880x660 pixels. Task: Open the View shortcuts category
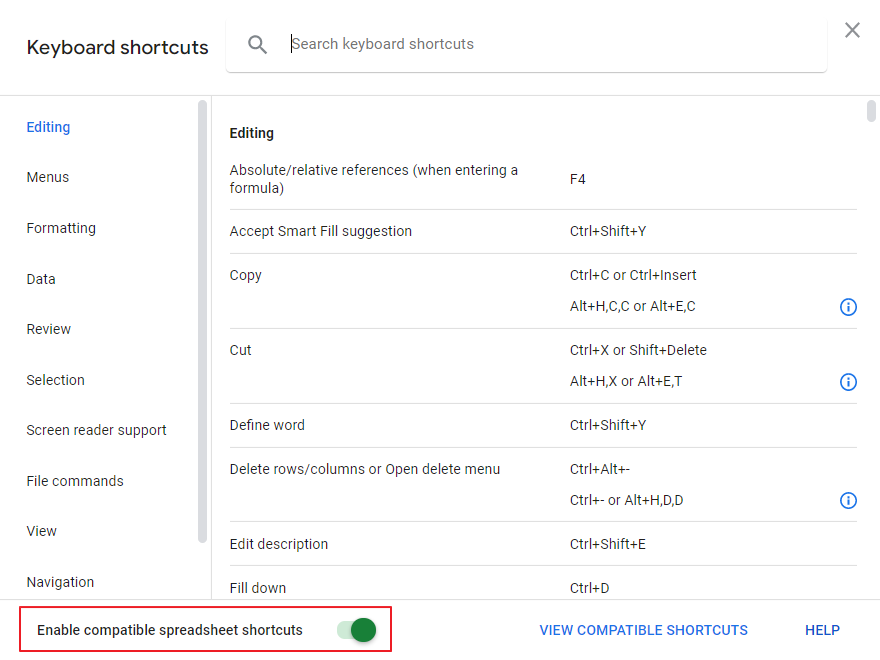pos(41,531)
